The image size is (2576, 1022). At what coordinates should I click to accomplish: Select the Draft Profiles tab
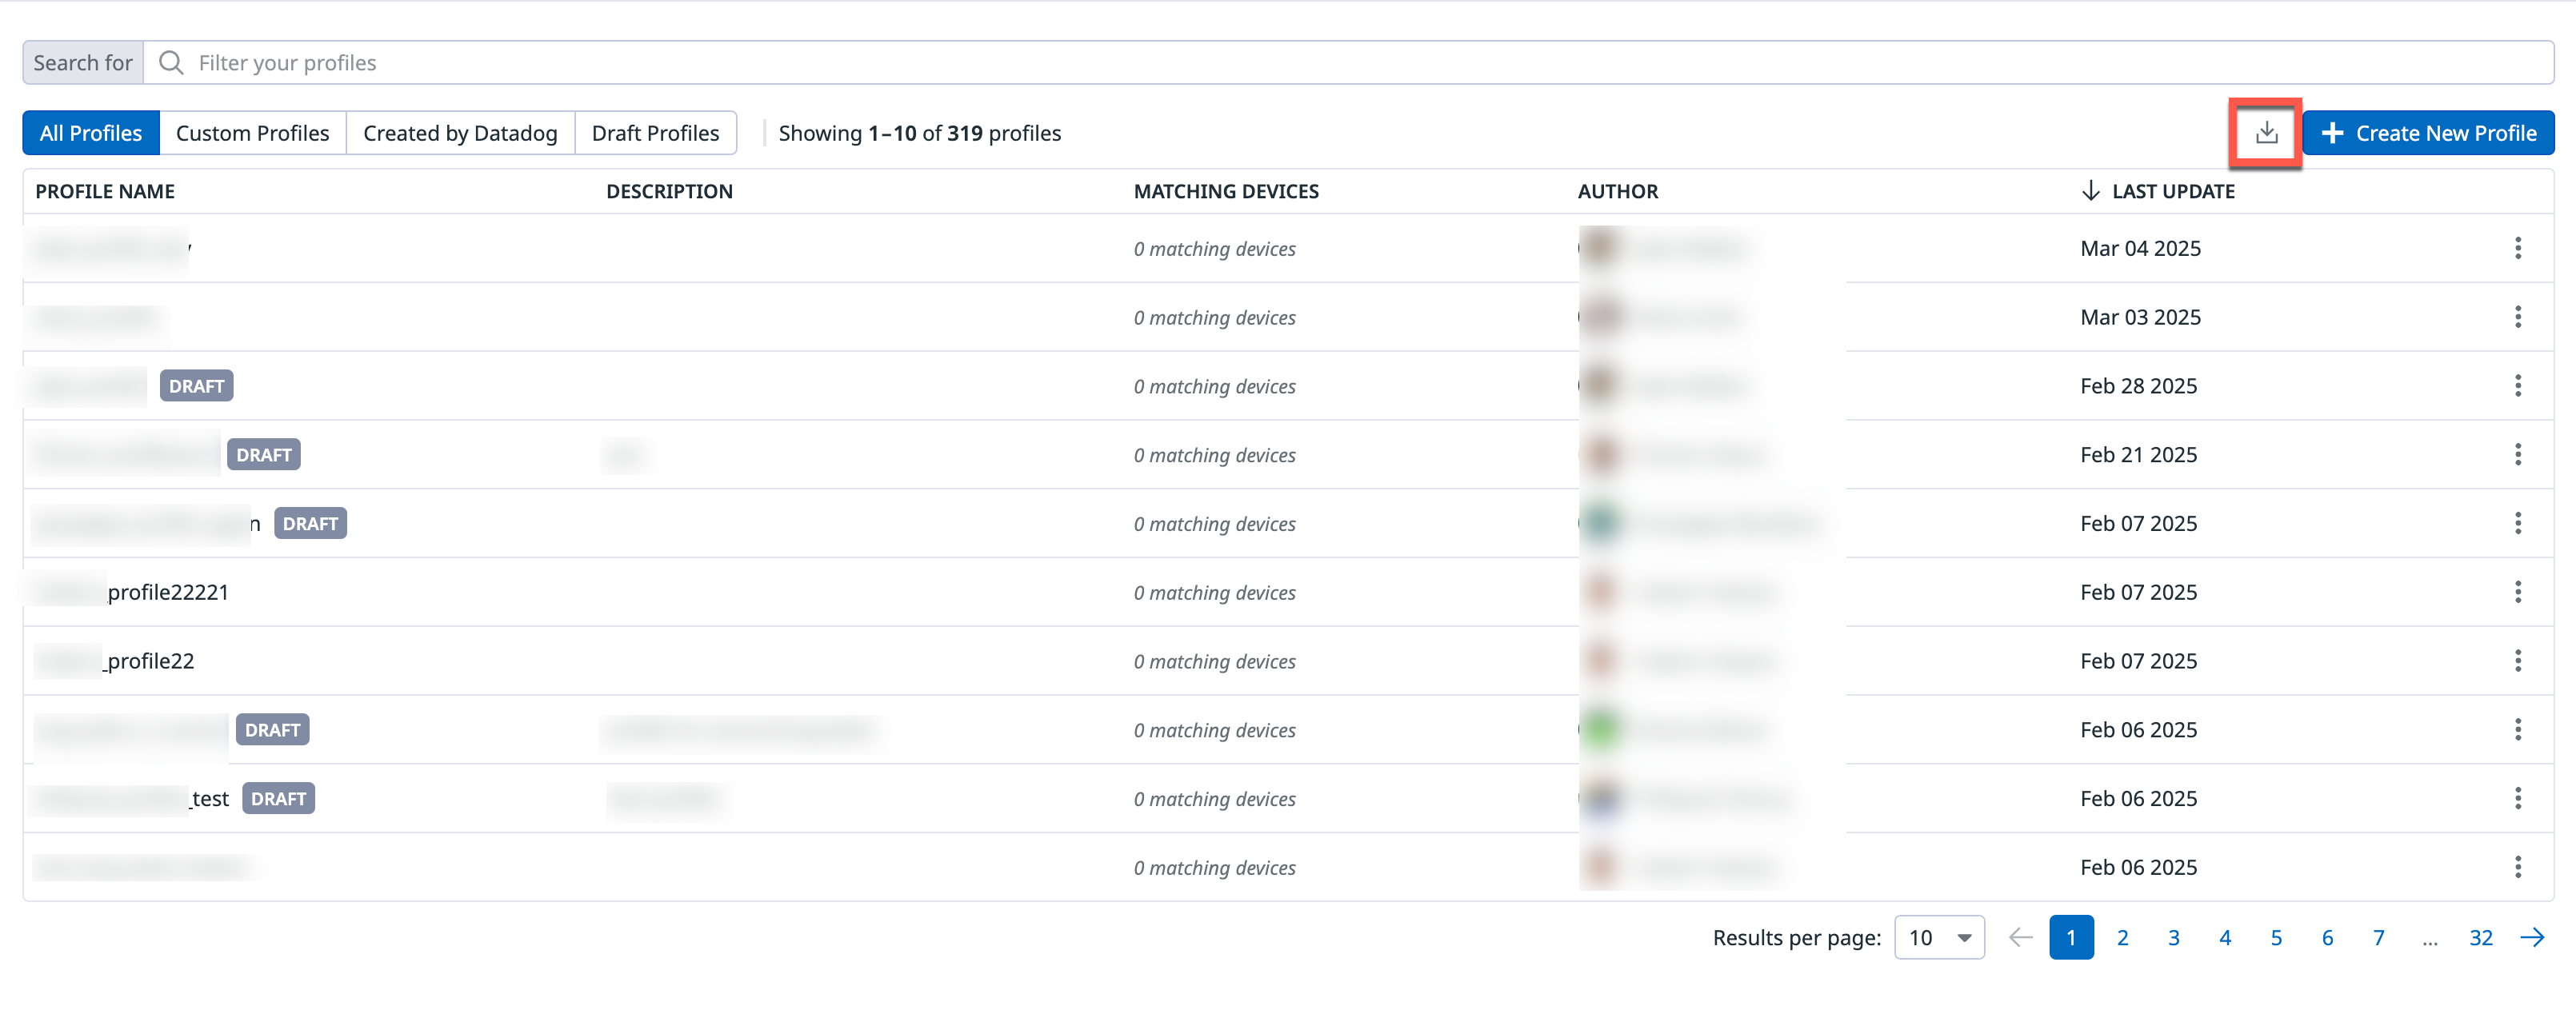[655, 133]
